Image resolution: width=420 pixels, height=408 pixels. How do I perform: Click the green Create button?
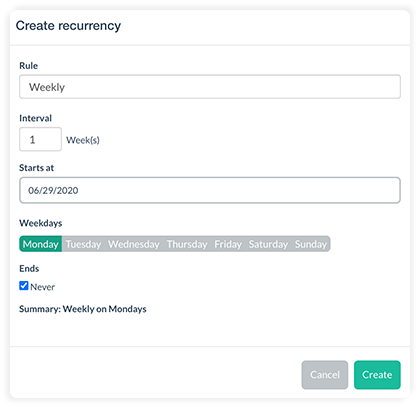pyautogui.click(x=377, y=375)
